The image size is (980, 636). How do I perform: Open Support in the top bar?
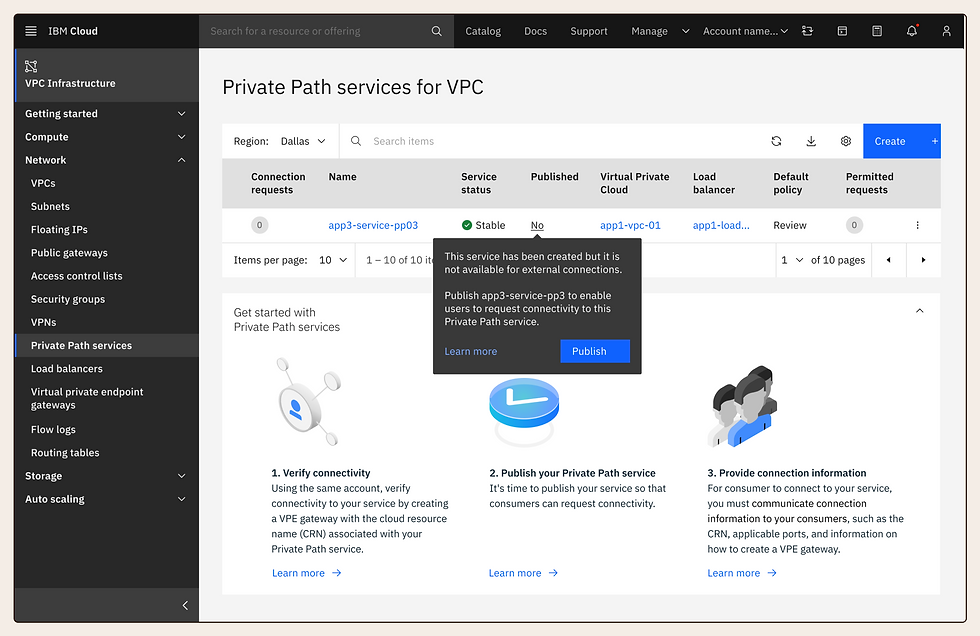tap(589, 31)
